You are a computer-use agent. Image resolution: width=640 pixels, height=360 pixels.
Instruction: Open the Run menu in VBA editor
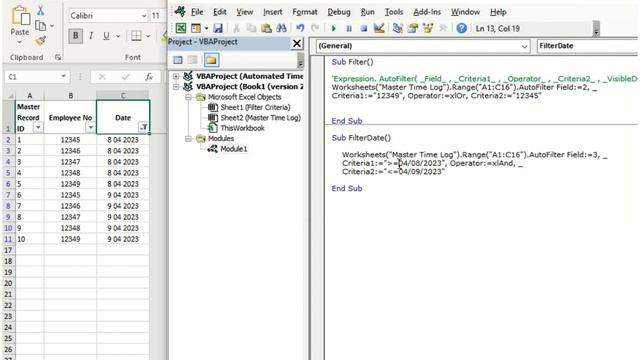point(367,12)
